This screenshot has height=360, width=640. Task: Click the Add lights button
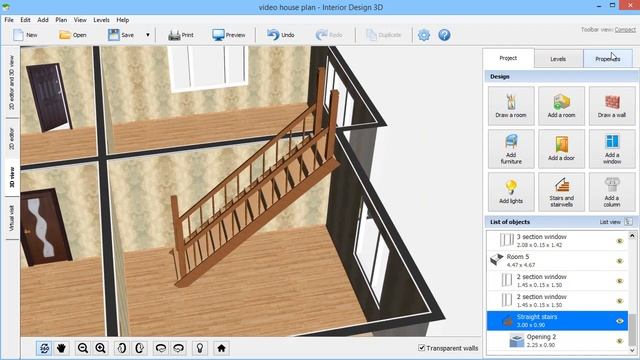click(511, 192)
